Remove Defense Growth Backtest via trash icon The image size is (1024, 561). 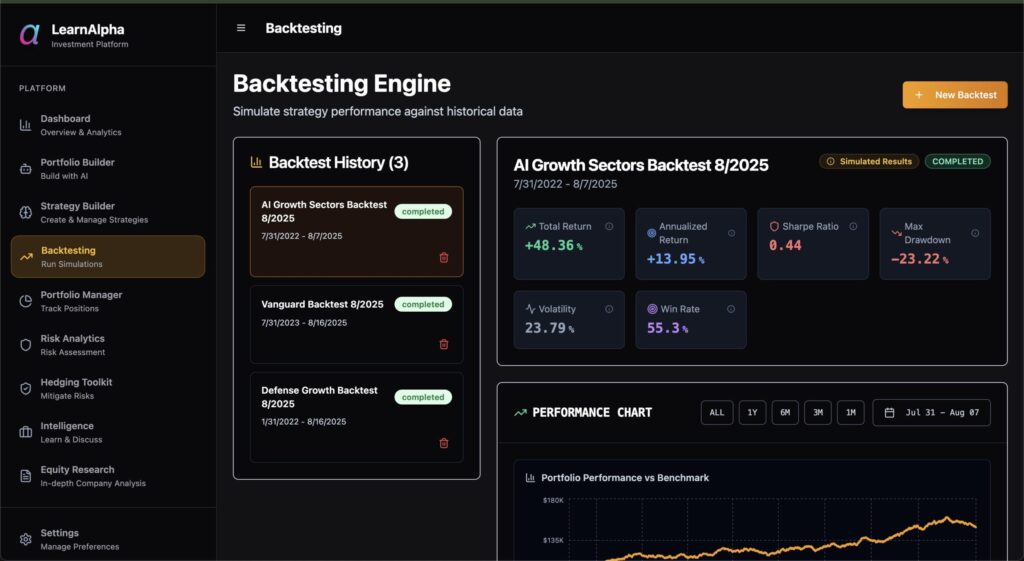444,443
